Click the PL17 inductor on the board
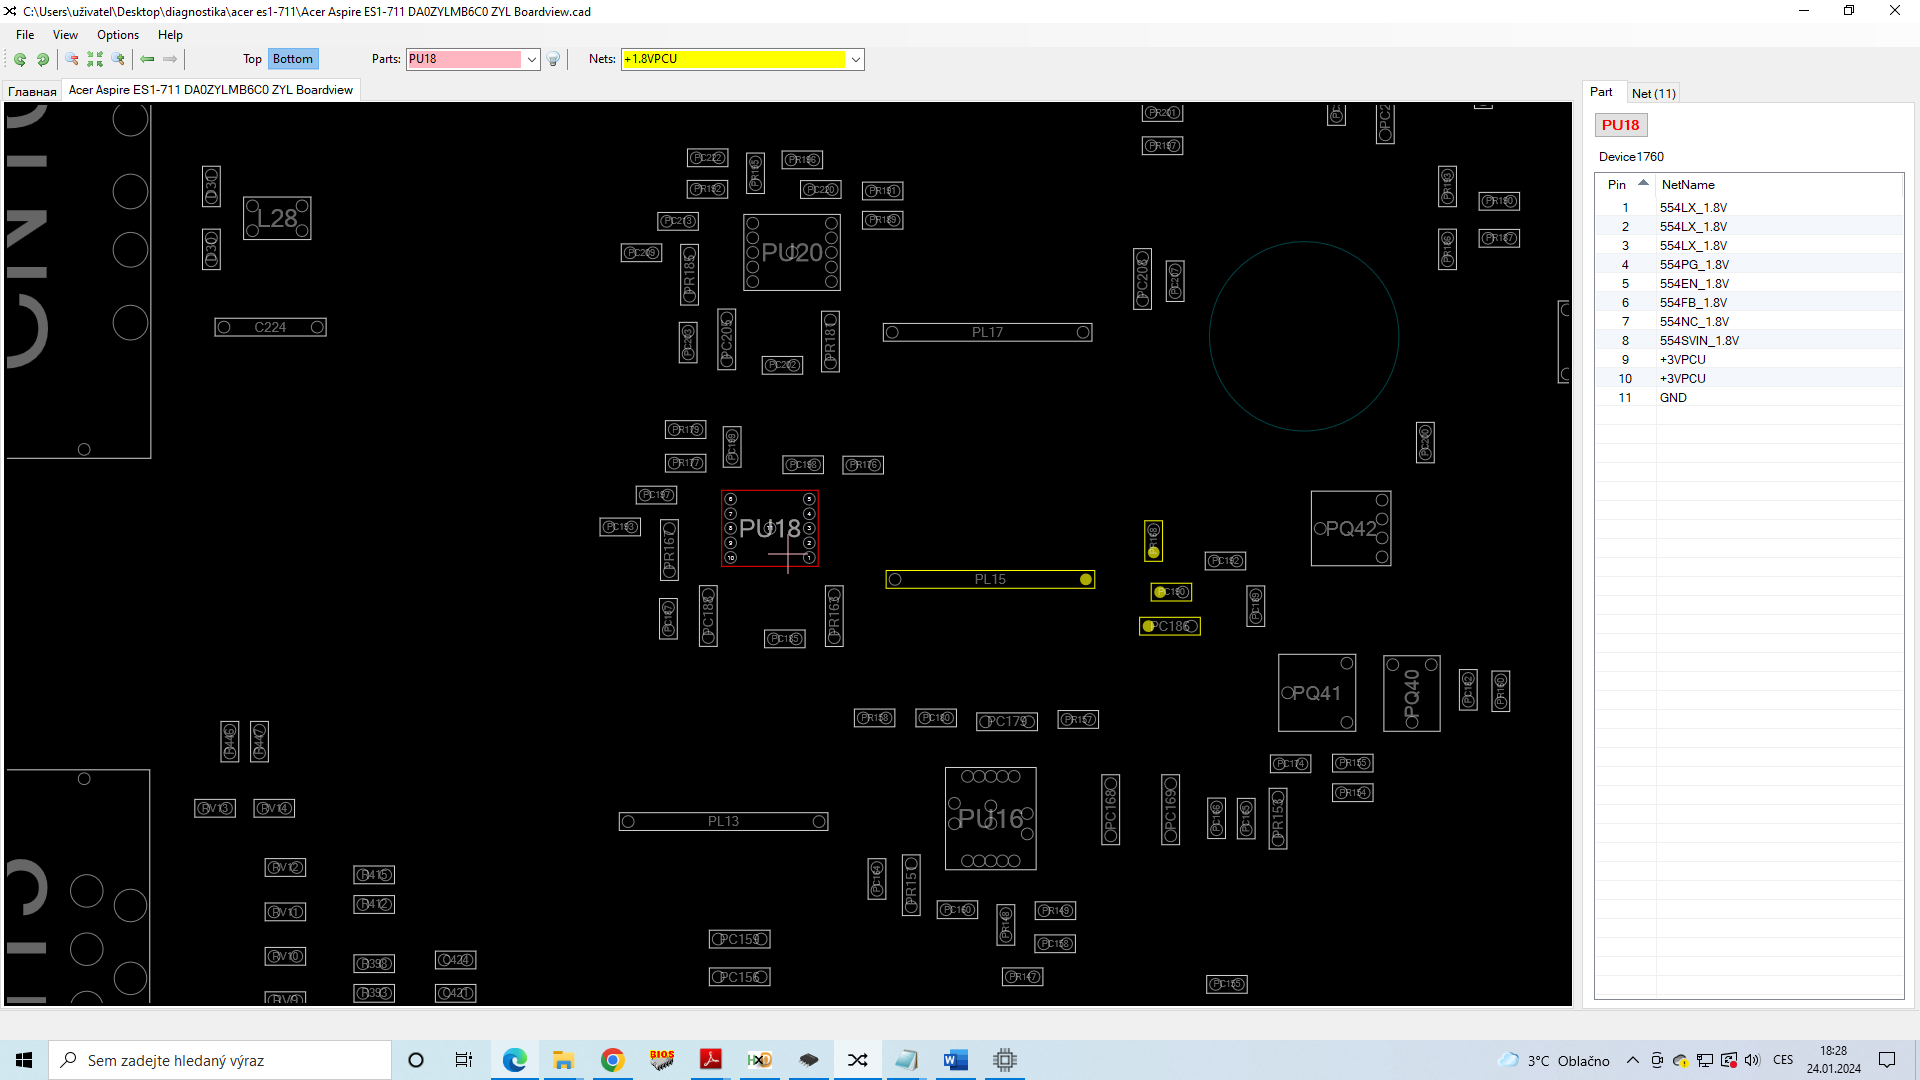1920x1080 pixels. pos(987,332)
